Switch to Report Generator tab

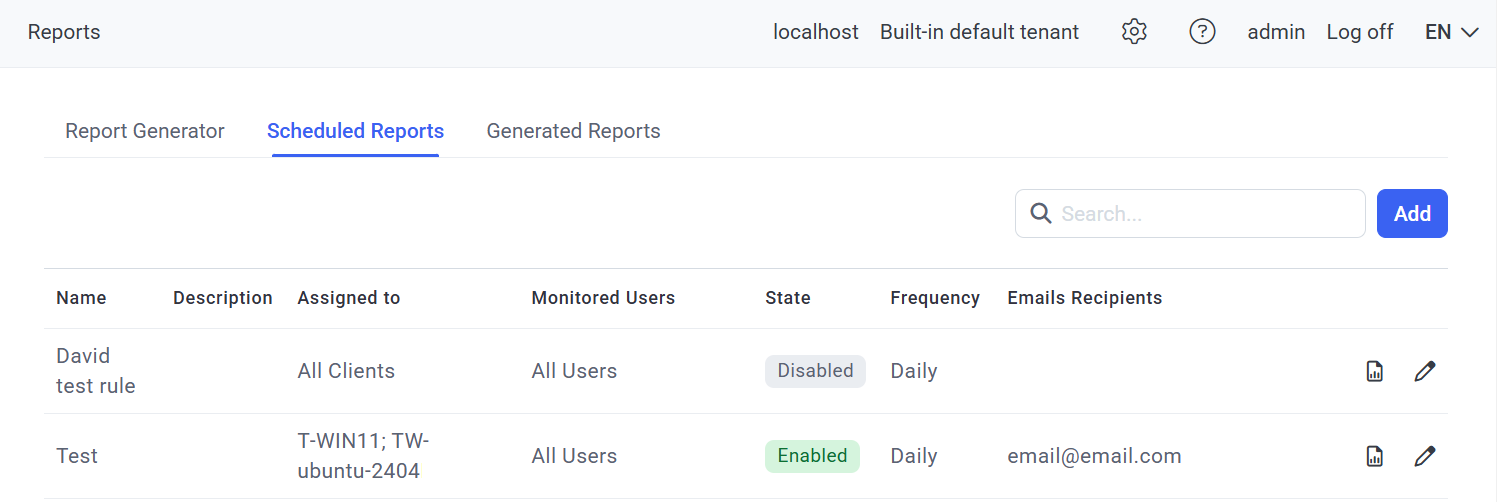pos(145,131)
